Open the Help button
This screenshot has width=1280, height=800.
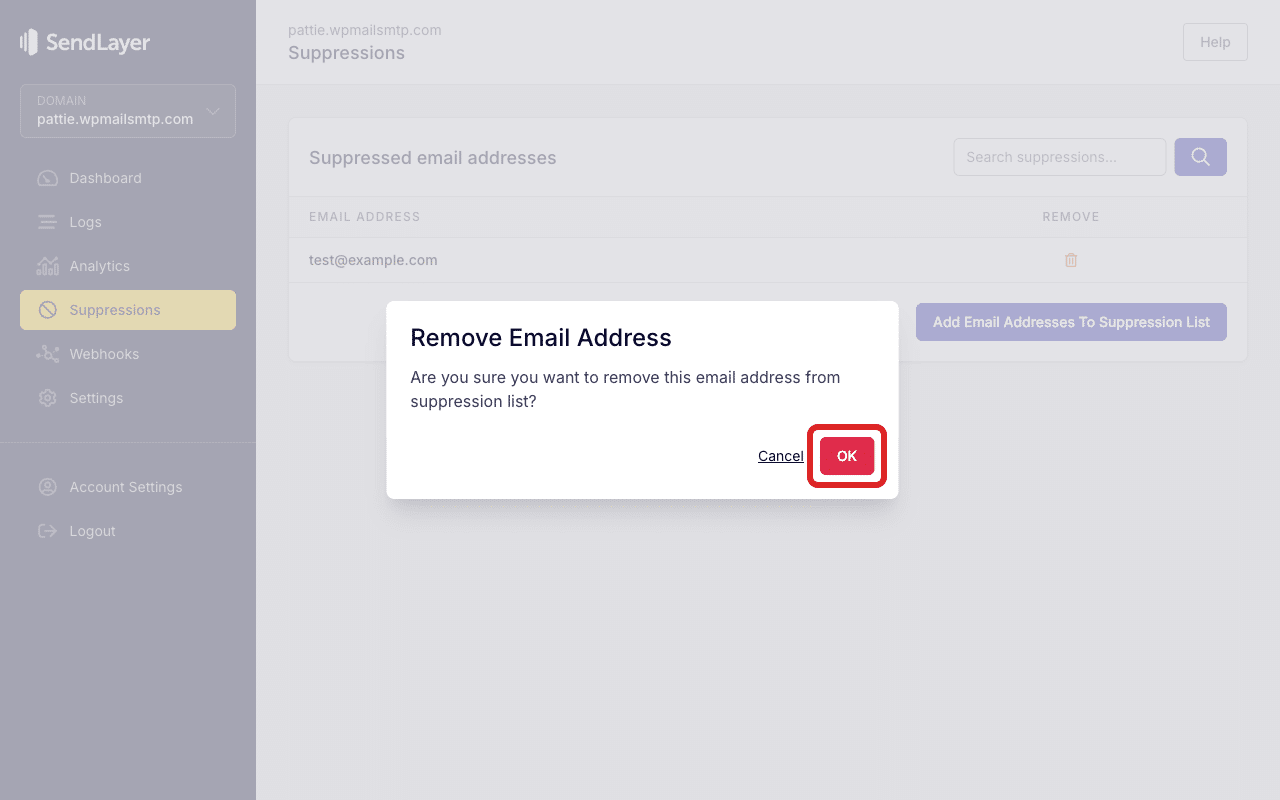coord(1215,42)
